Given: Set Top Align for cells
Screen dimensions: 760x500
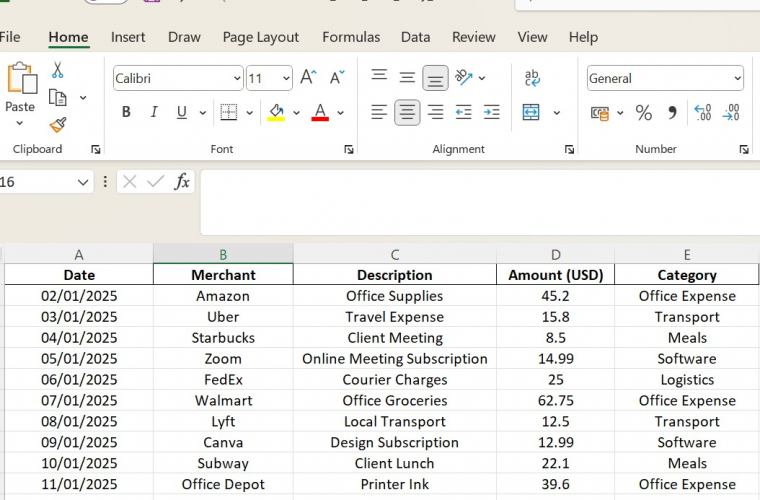Looking at the screenshot, I should pyautogui.click(x=379, y=75).
